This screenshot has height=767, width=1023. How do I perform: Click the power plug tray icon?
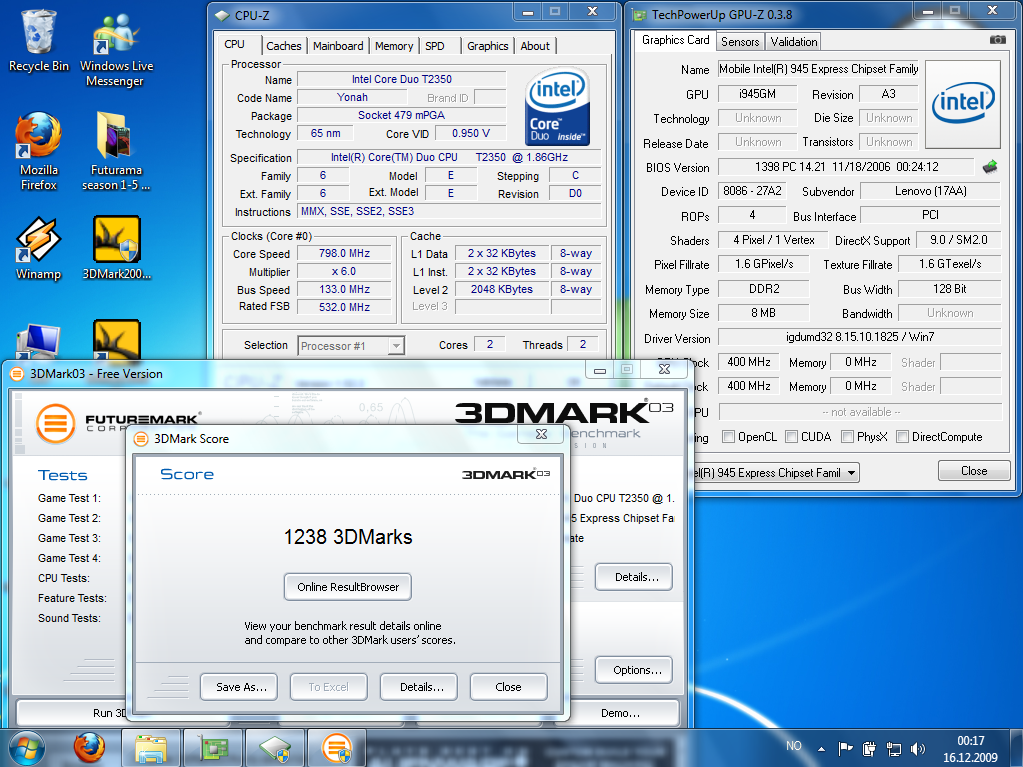(x=869, y=748)
